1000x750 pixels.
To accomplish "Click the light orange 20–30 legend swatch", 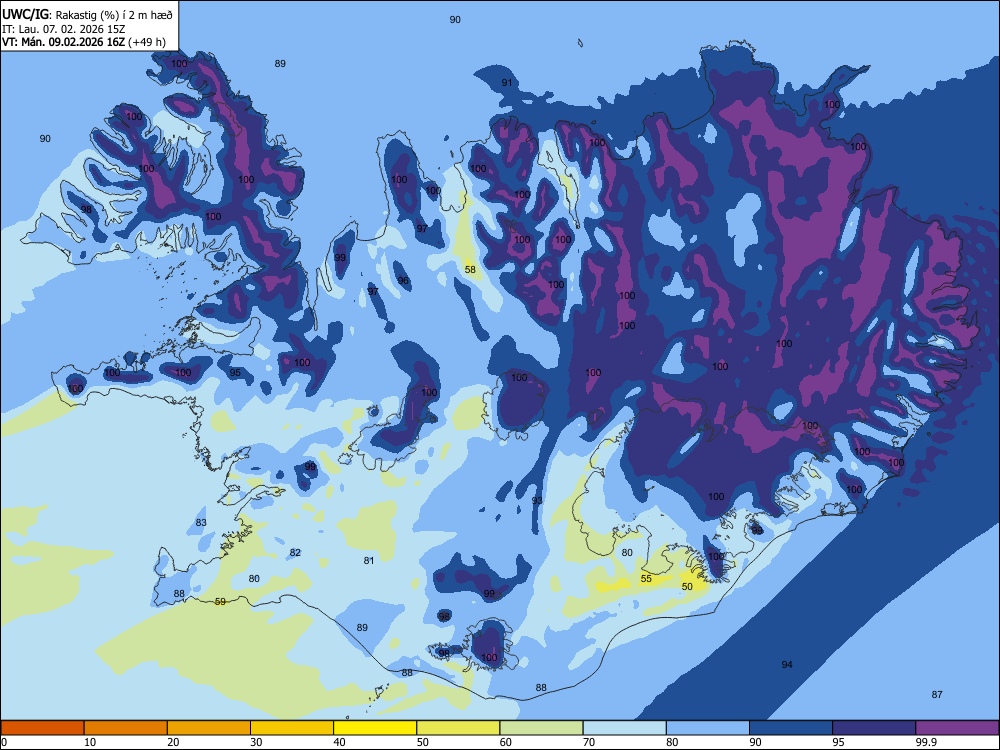I will point(209,728).
